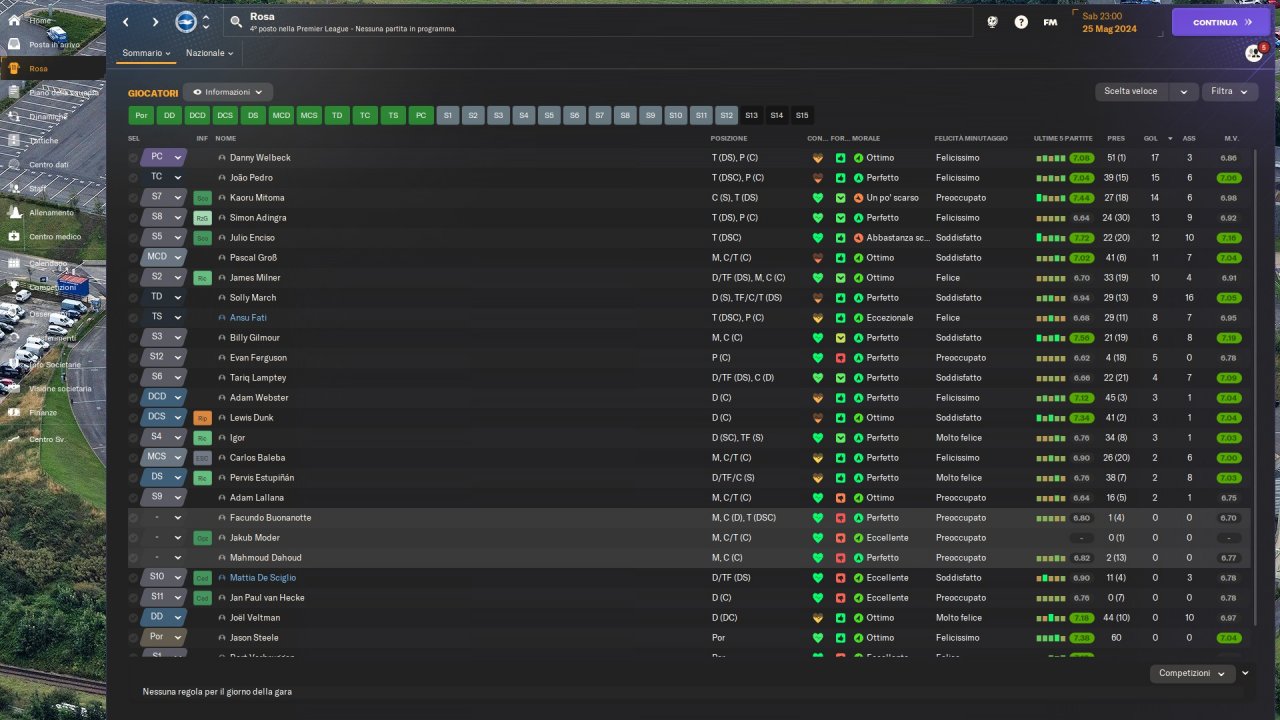Select the Lewis Dunk row checkbox
1280x720 pixels.
click(x=133, y=418)
